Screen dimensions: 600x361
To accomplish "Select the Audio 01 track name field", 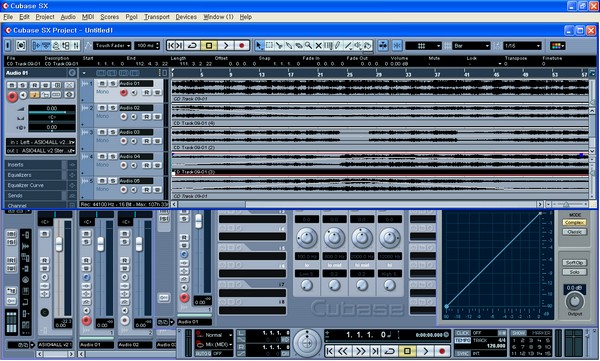I will [136, 83].
